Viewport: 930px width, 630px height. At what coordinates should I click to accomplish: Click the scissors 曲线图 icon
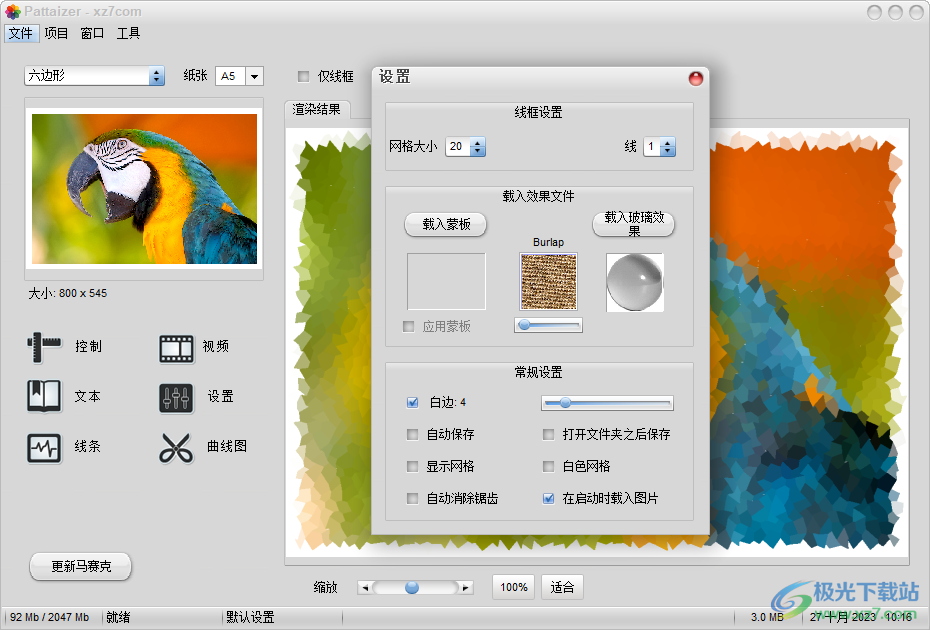coord(176,447)
